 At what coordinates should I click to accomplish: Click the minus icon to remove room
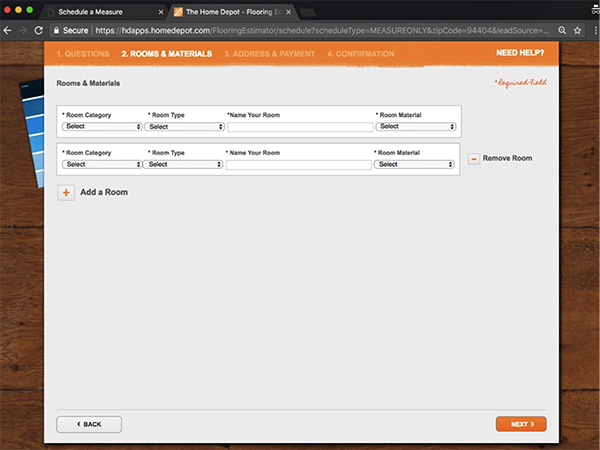point(474,158)
